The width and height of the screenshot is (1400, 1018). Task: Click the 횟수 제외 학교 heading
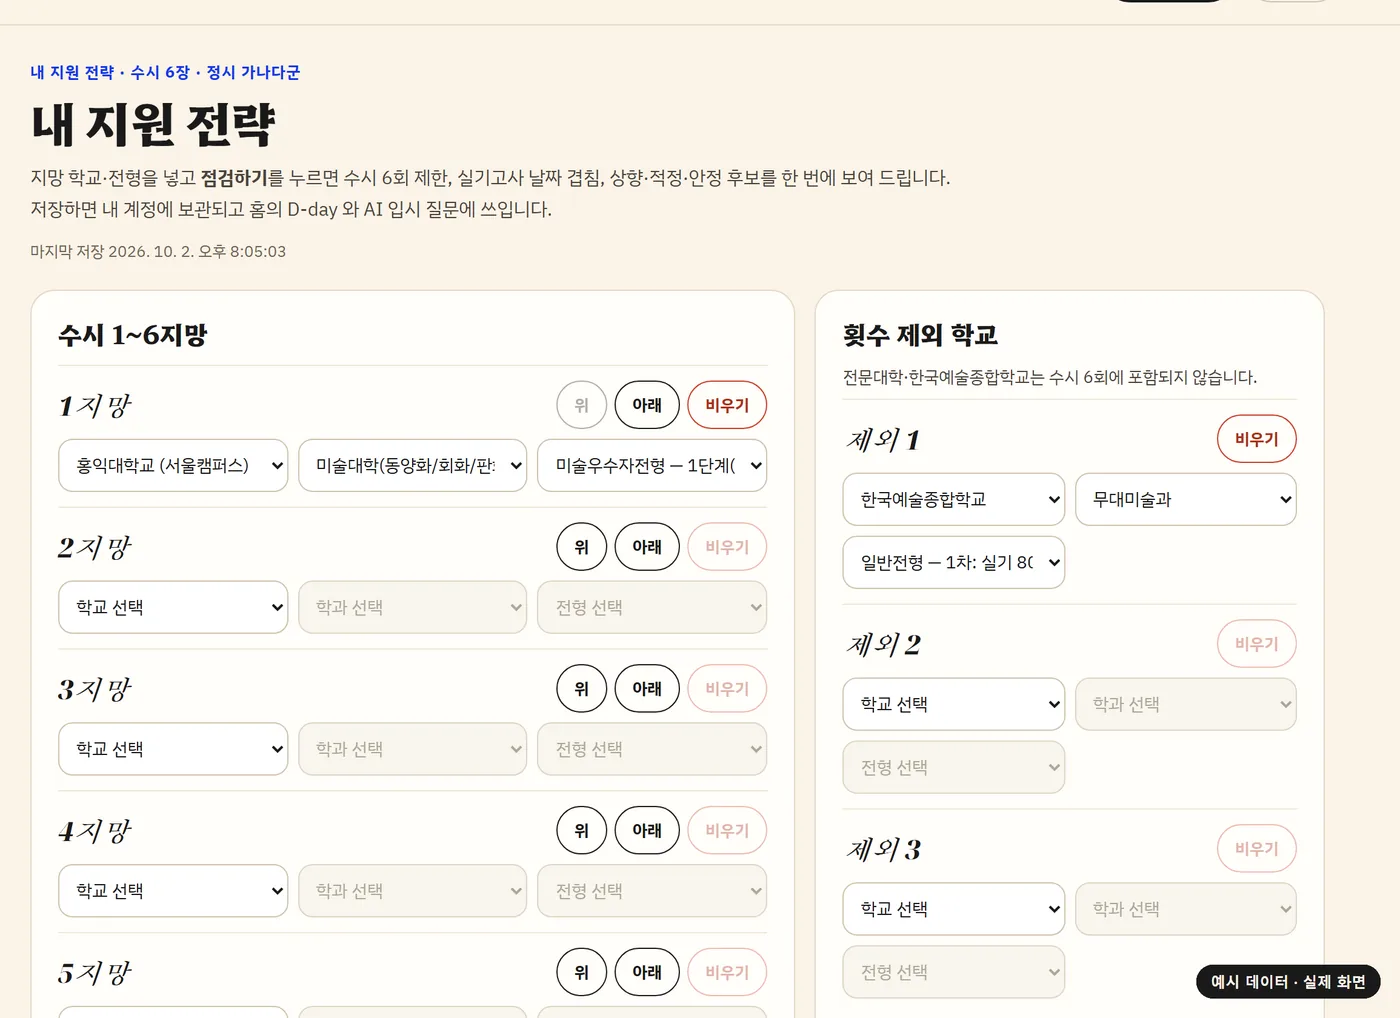pos(921,335)
